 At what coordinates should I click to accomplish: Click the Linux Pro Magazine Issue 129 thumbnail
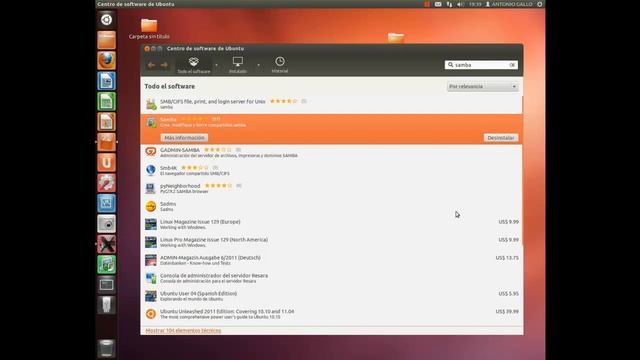click(x=151, y=242)
